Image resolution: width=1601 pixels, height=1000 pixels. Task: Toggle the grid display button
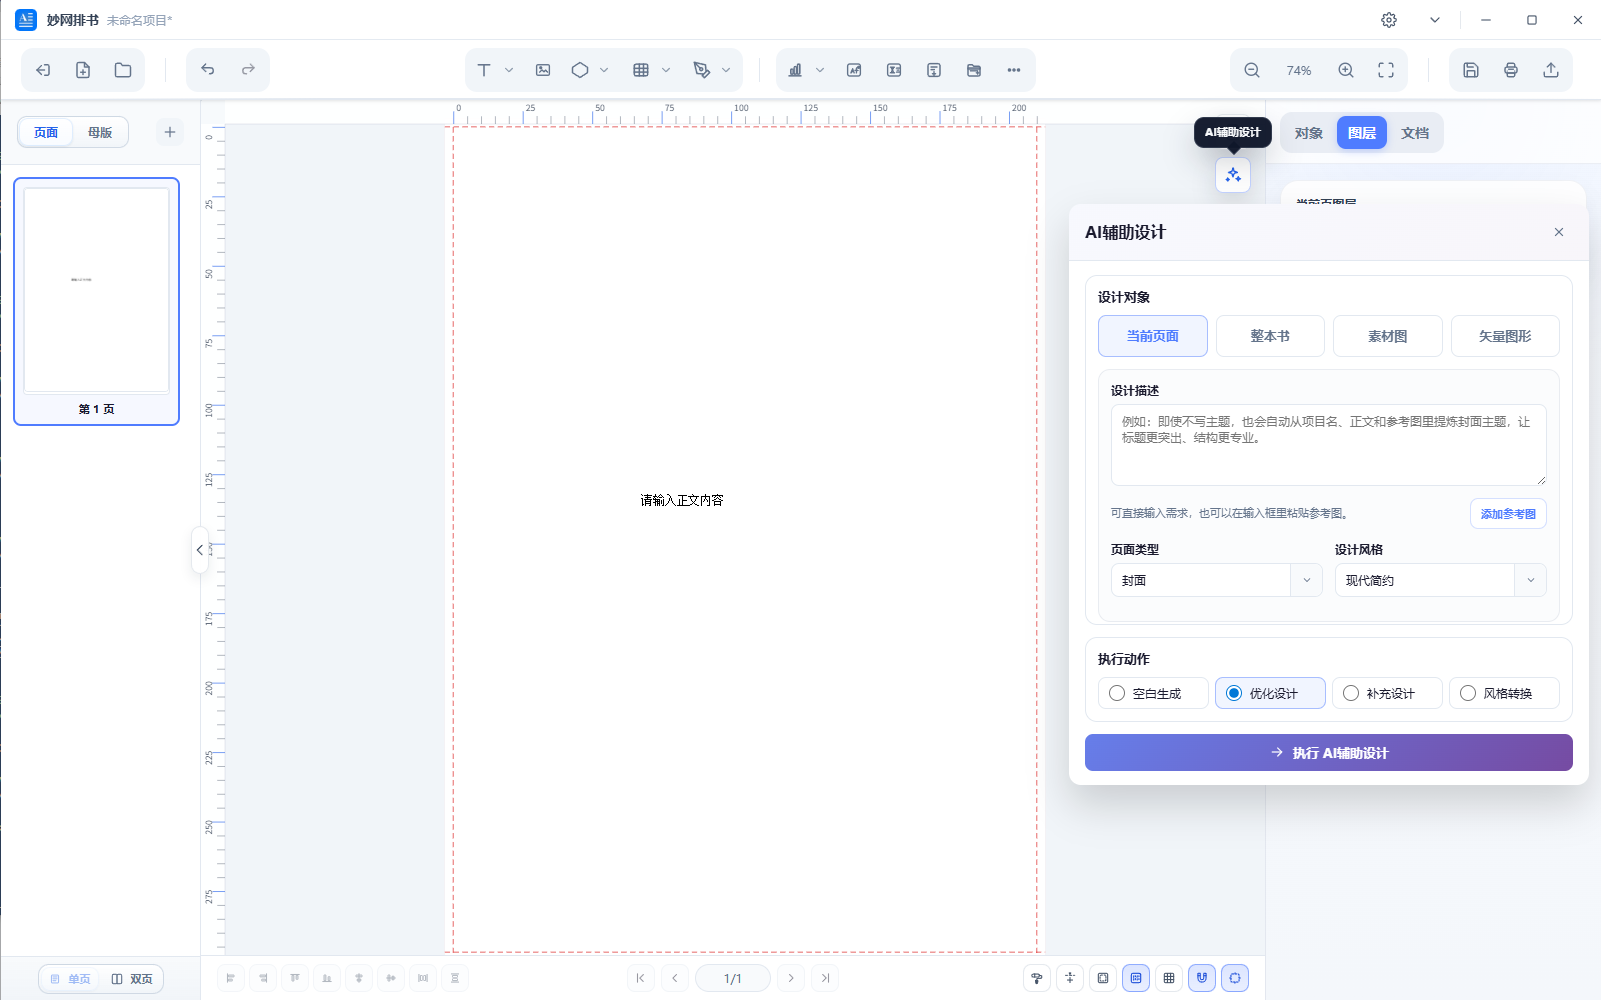1169,978
